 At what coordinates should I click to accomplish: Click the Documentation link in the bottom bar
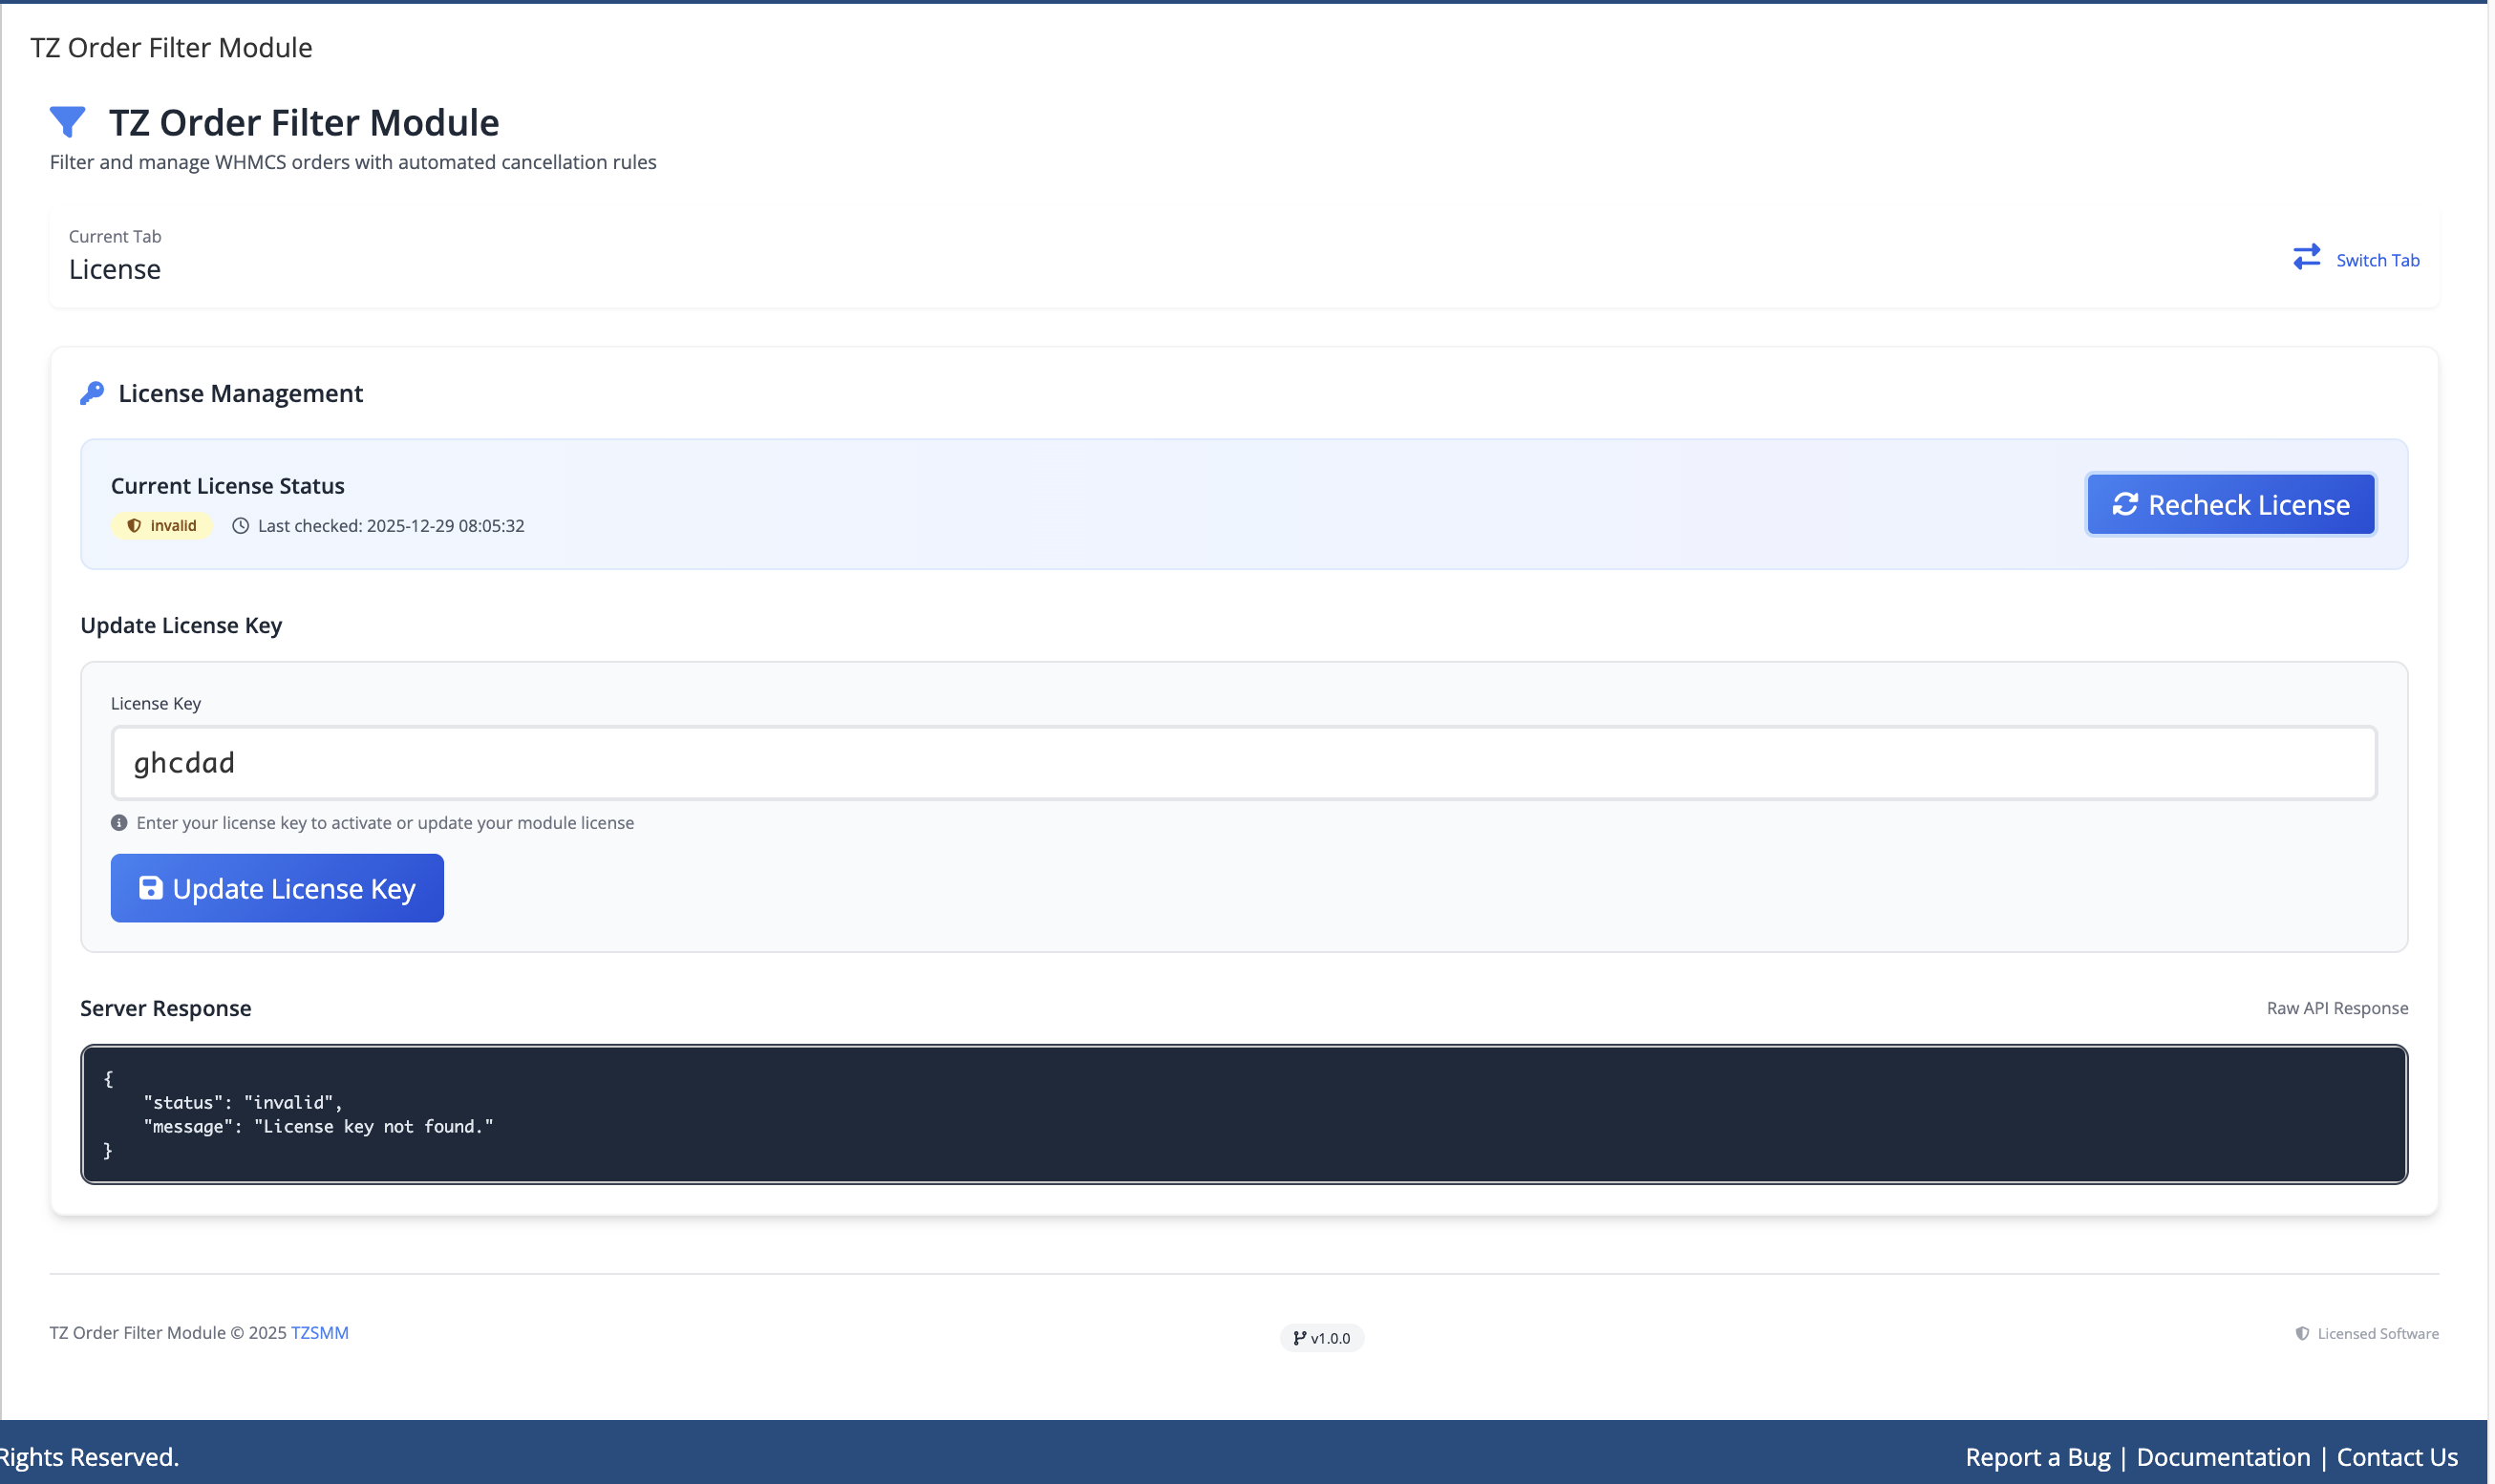(x=2222, y=1457)
